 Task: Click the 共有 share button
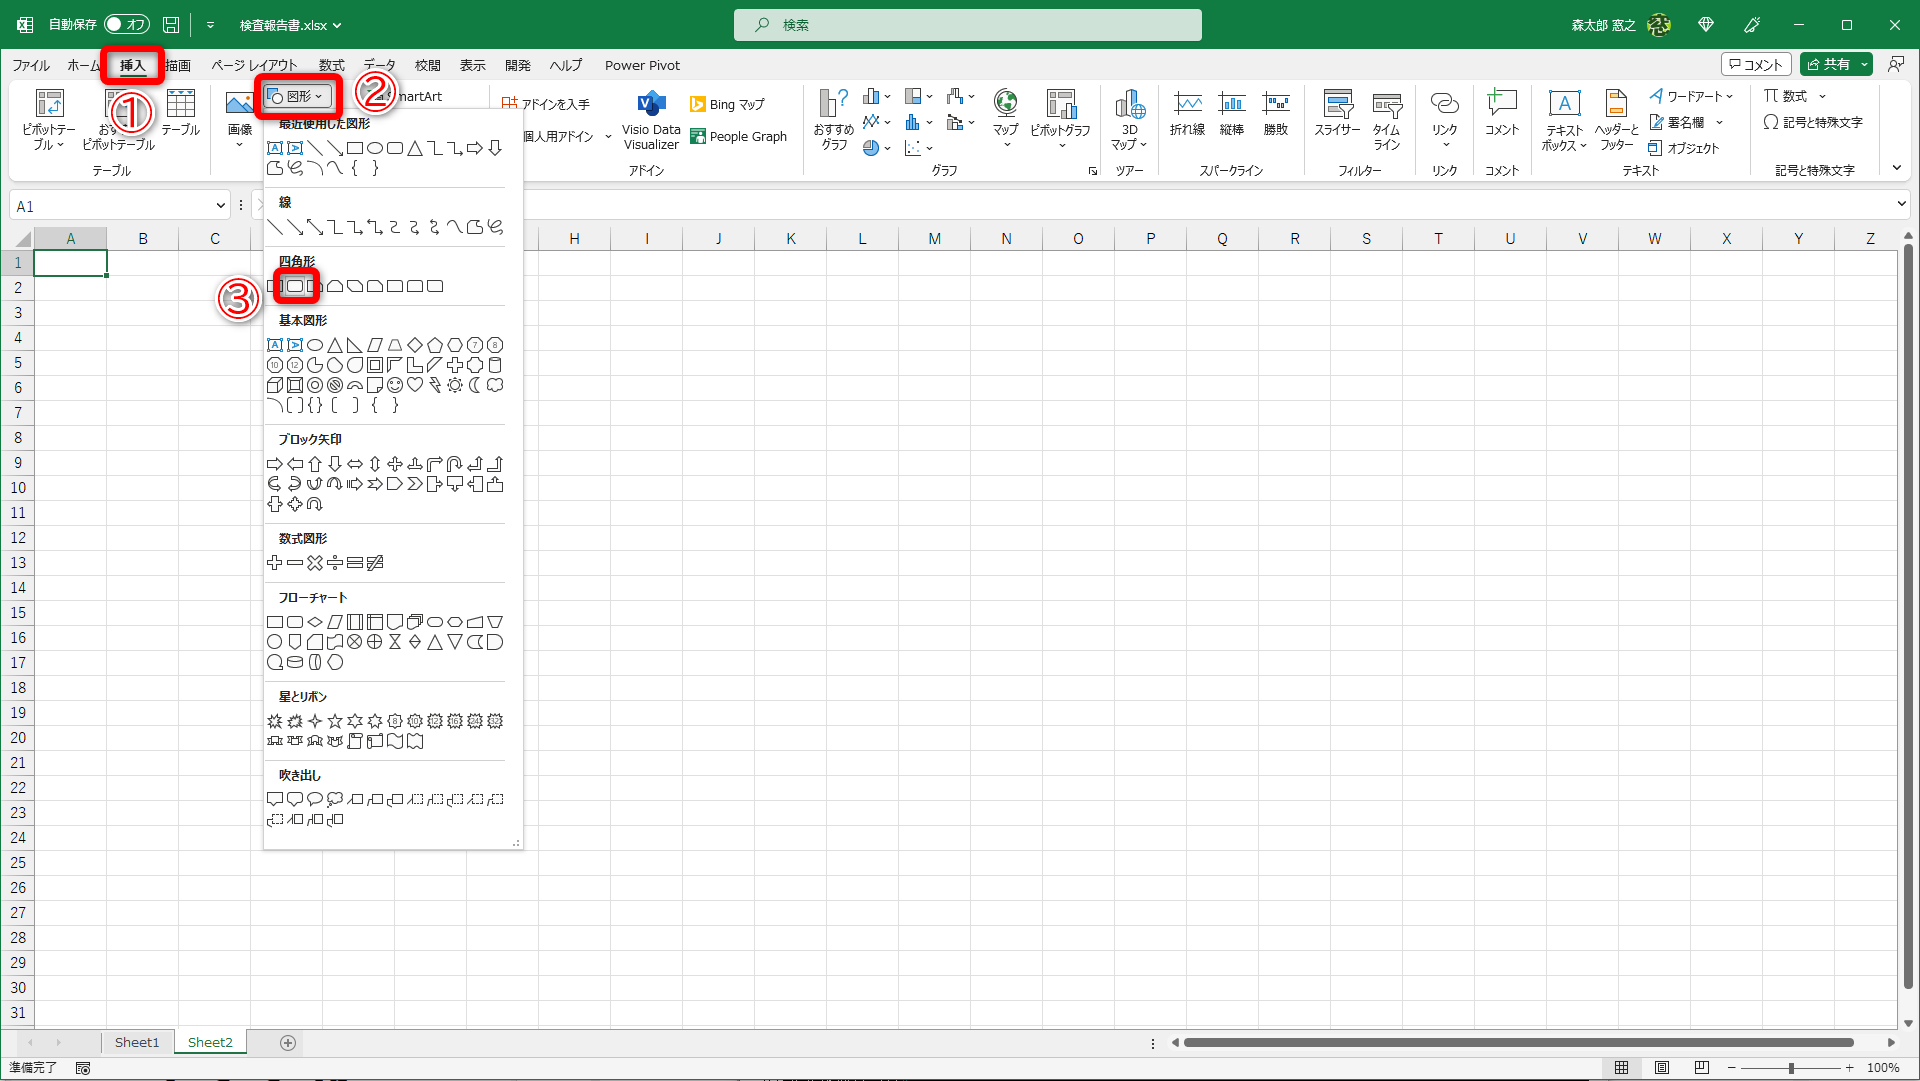pyautogui.click(x=1828, y=64)
